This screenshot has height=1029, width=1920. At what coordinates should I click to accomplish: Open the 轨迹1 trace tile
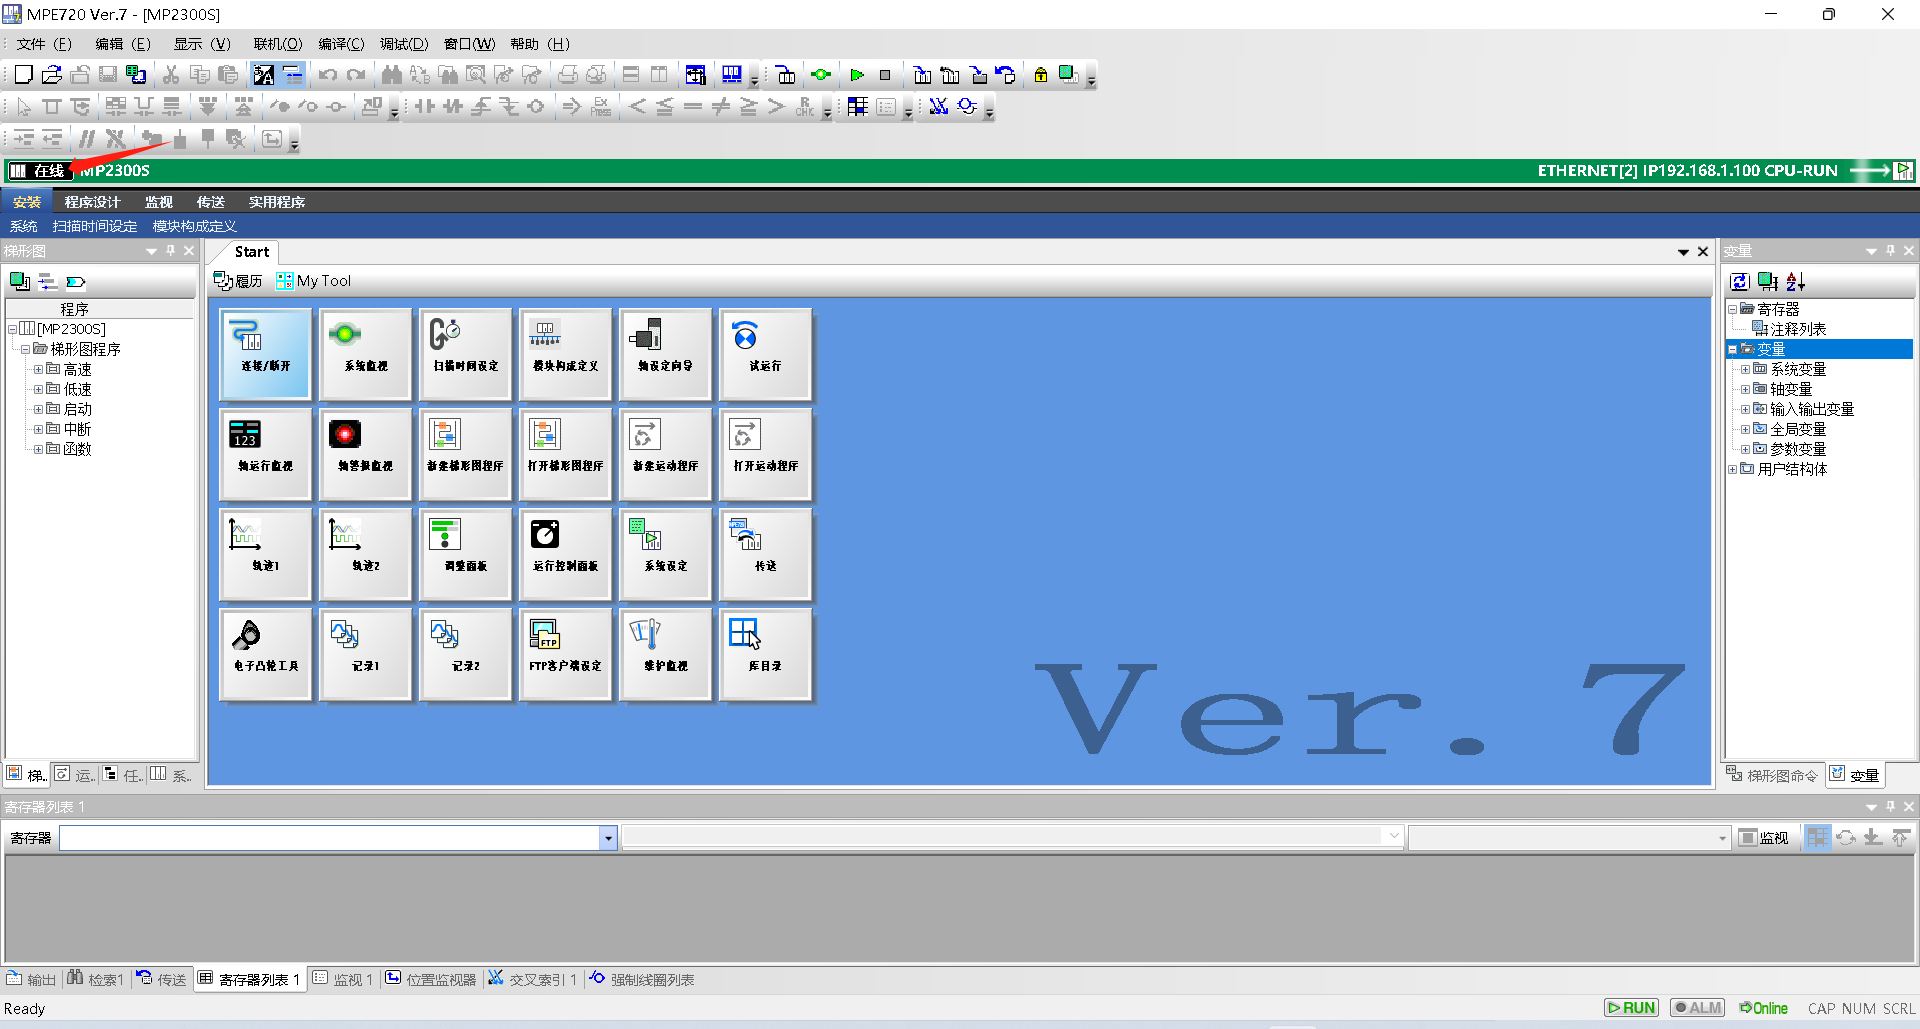point(265,554)
